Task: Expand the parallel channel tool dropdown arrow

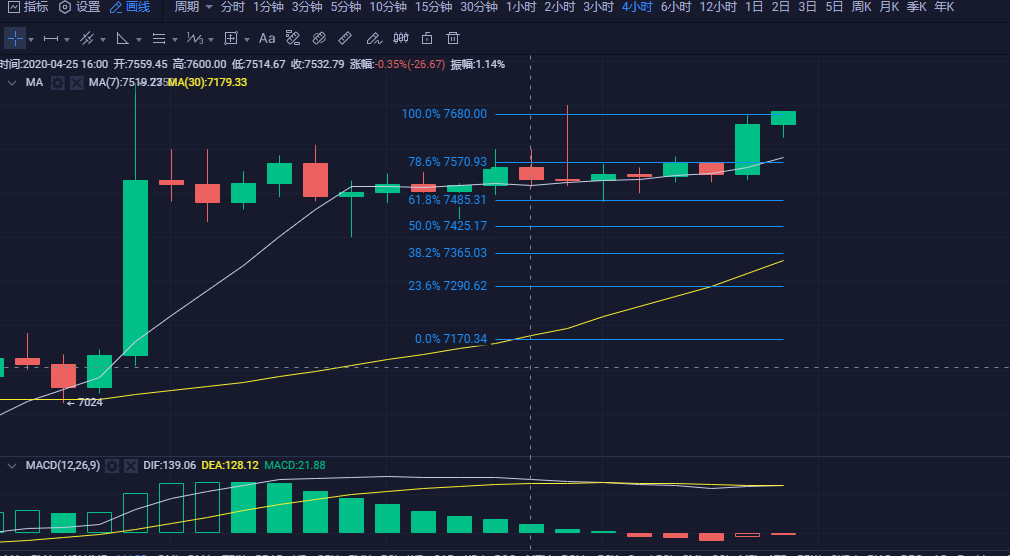Action: point(103,40)
